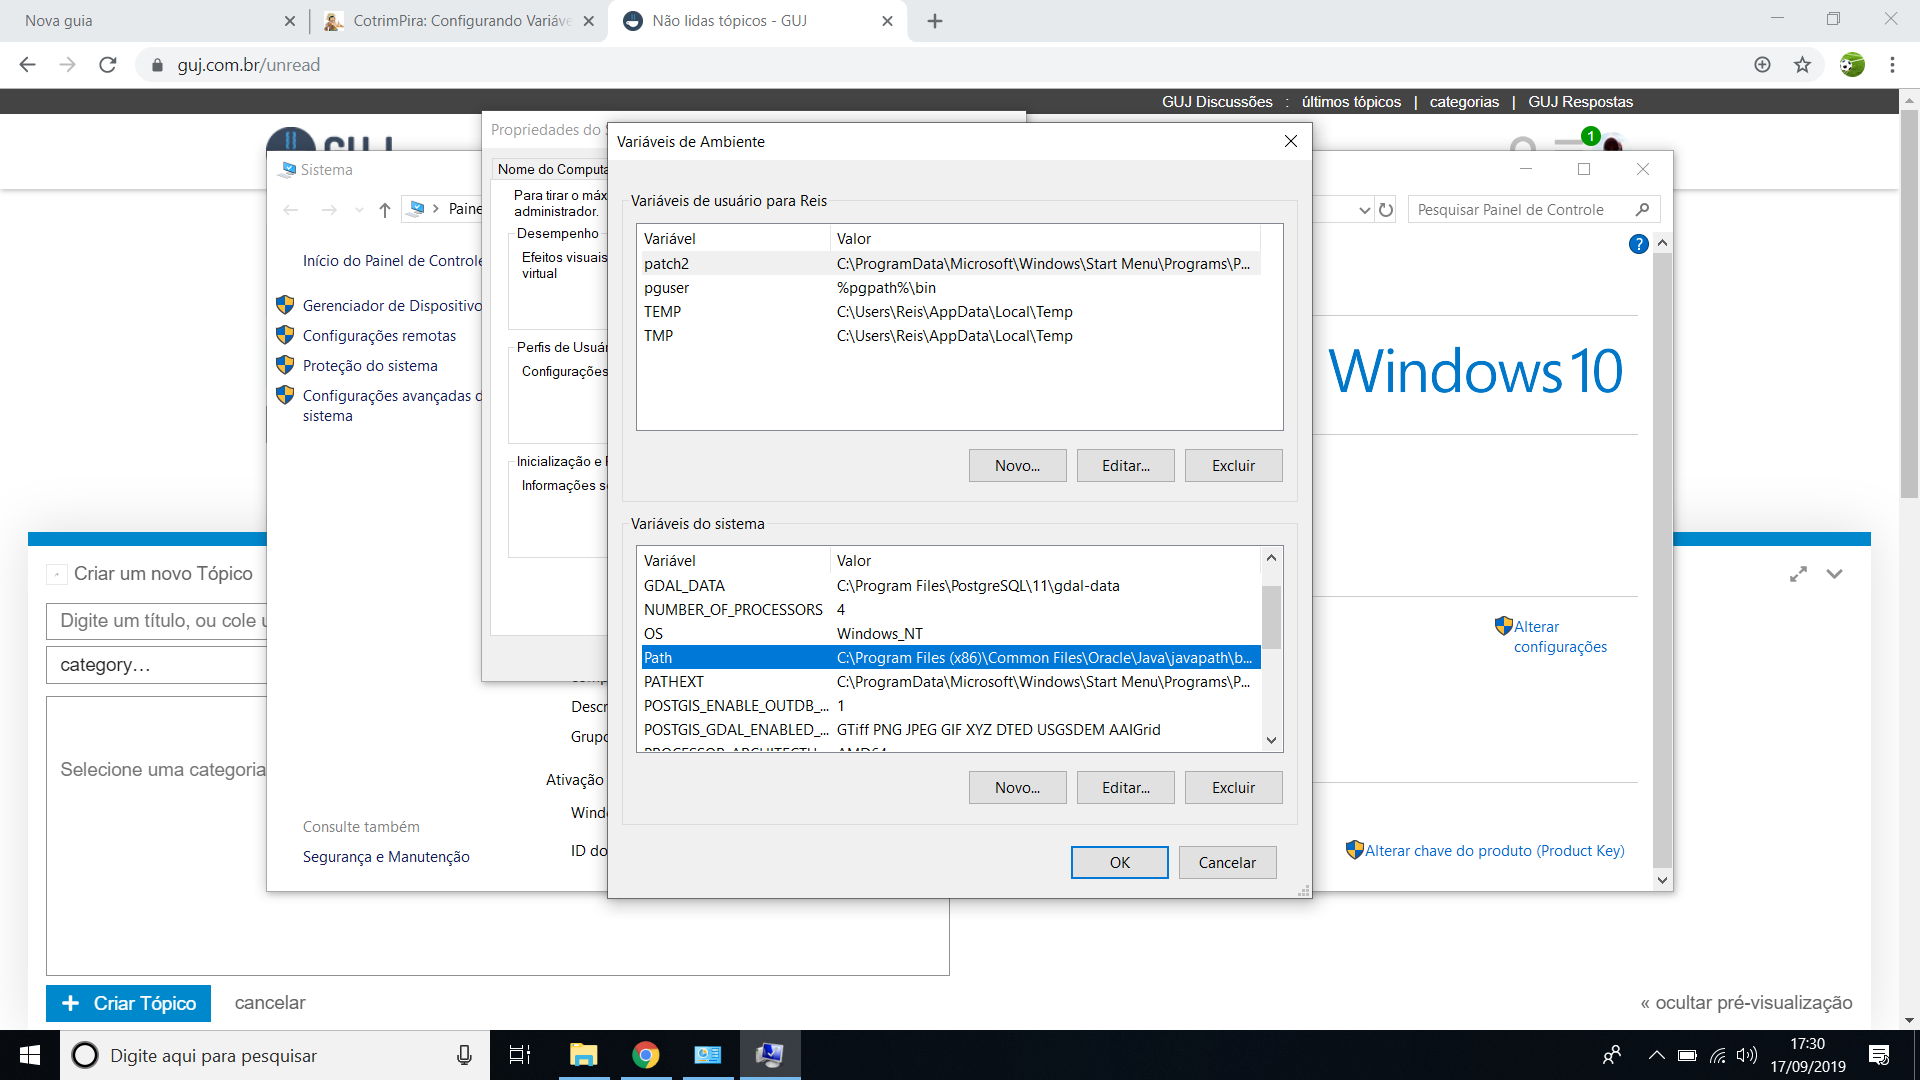1920x1080 pixels.
Task: Click Valor column header in system variables
Action: pos(1046,561)
